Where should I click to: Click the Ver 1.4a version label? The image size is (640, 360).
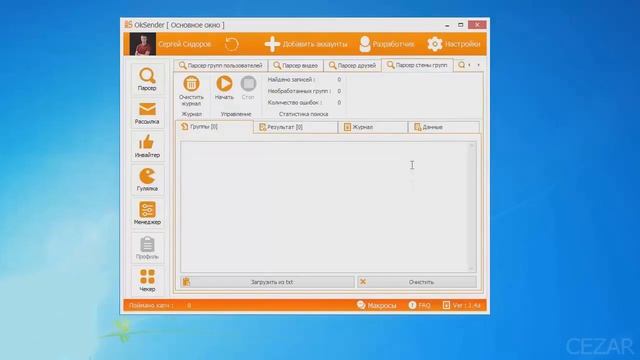[462, 305]
